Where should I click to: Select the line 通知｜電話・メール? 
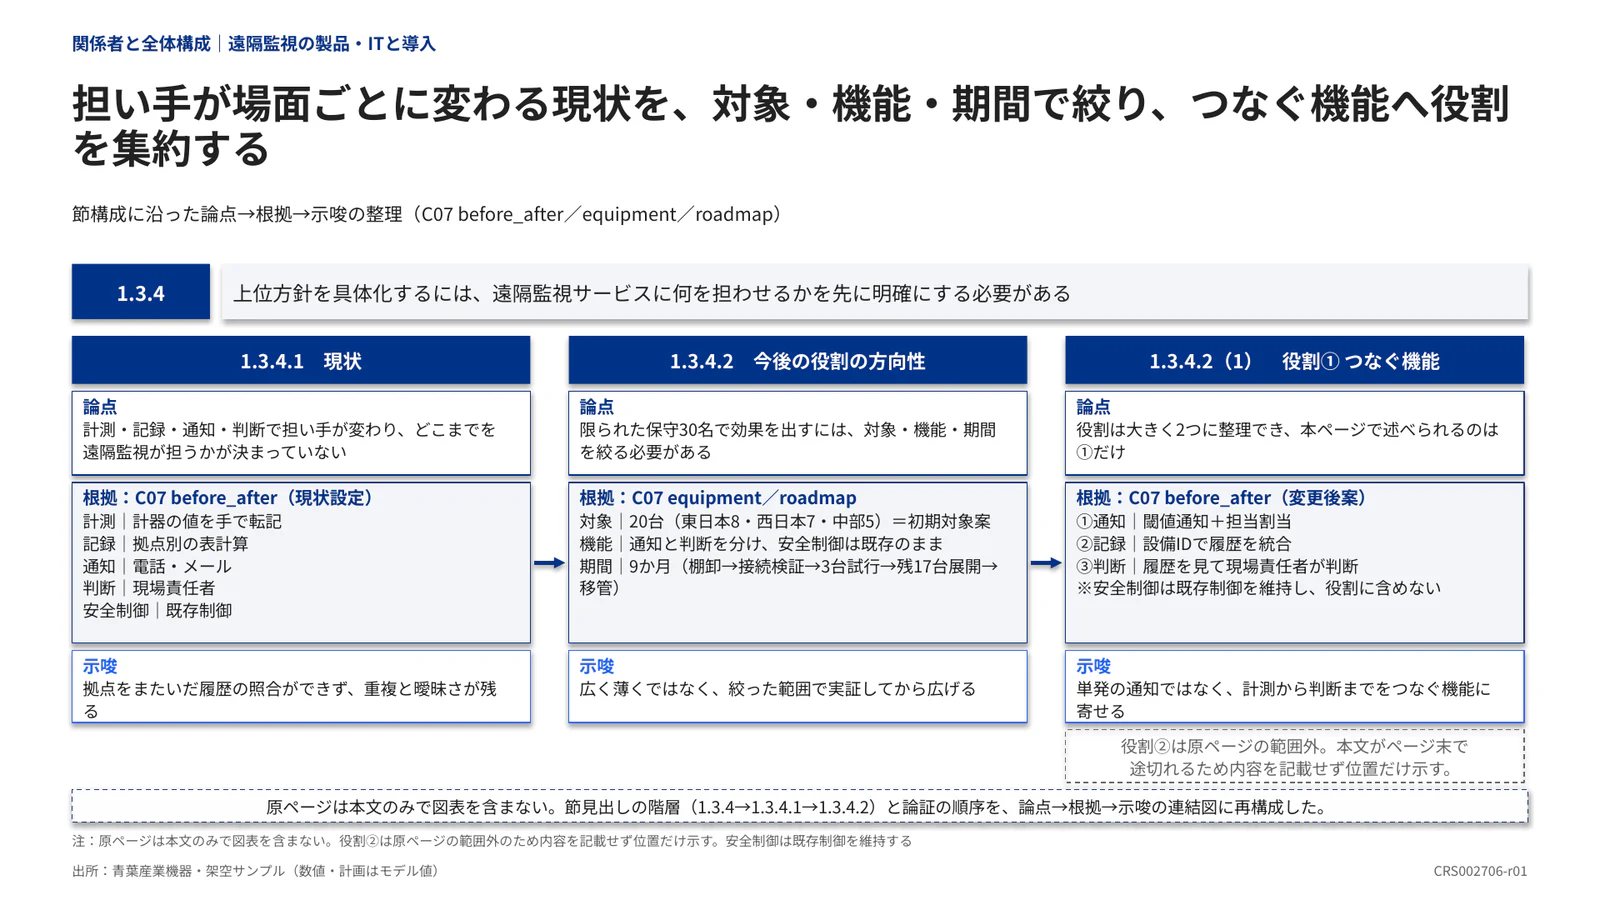[157, 566]
